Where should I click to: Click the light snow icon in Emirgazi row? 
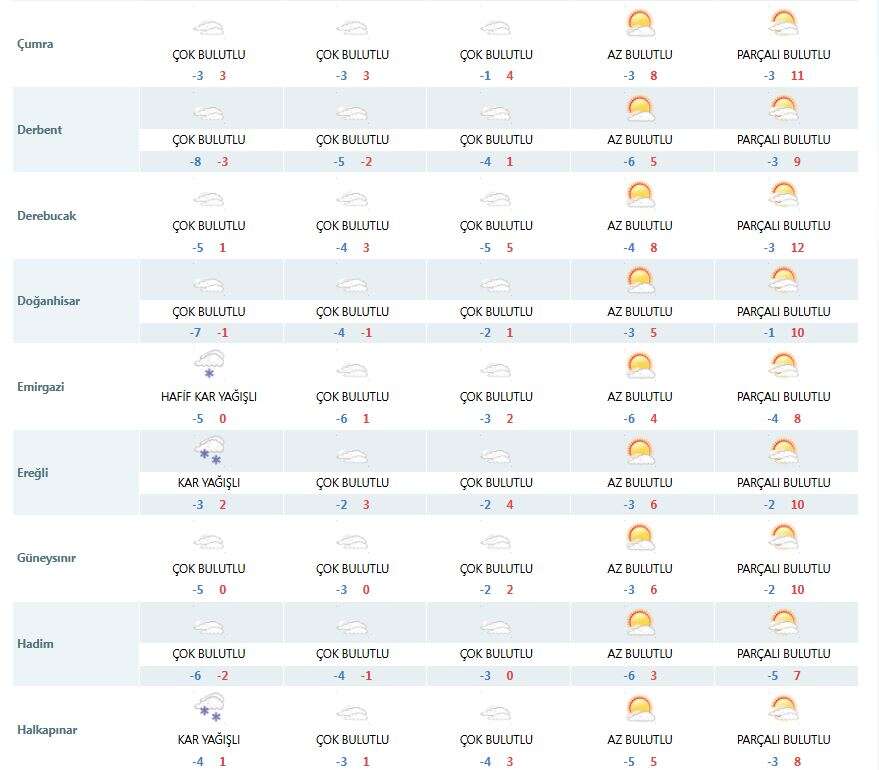coord(208,365)
